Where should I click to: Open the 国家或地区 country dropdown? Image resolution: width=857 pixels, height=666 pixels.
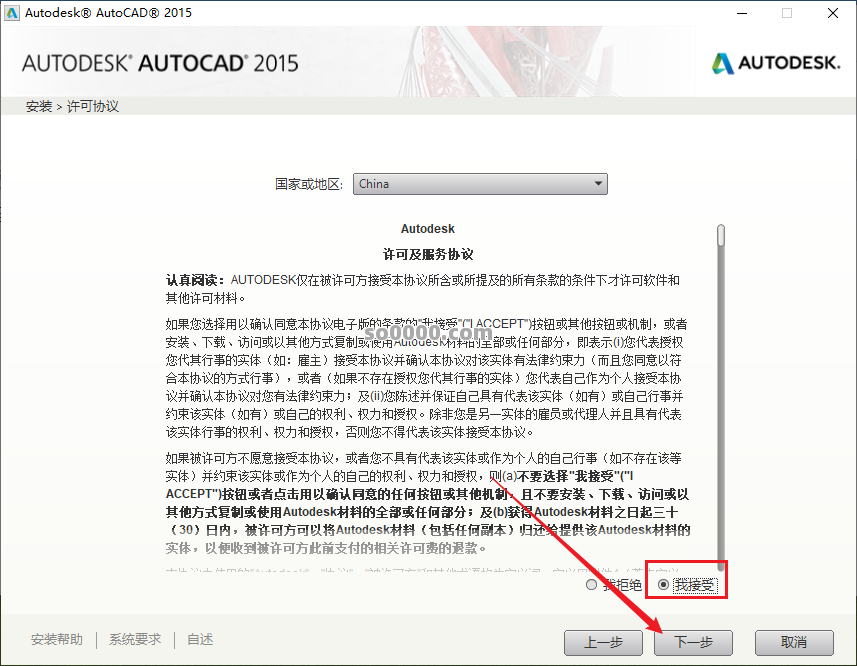480,184
